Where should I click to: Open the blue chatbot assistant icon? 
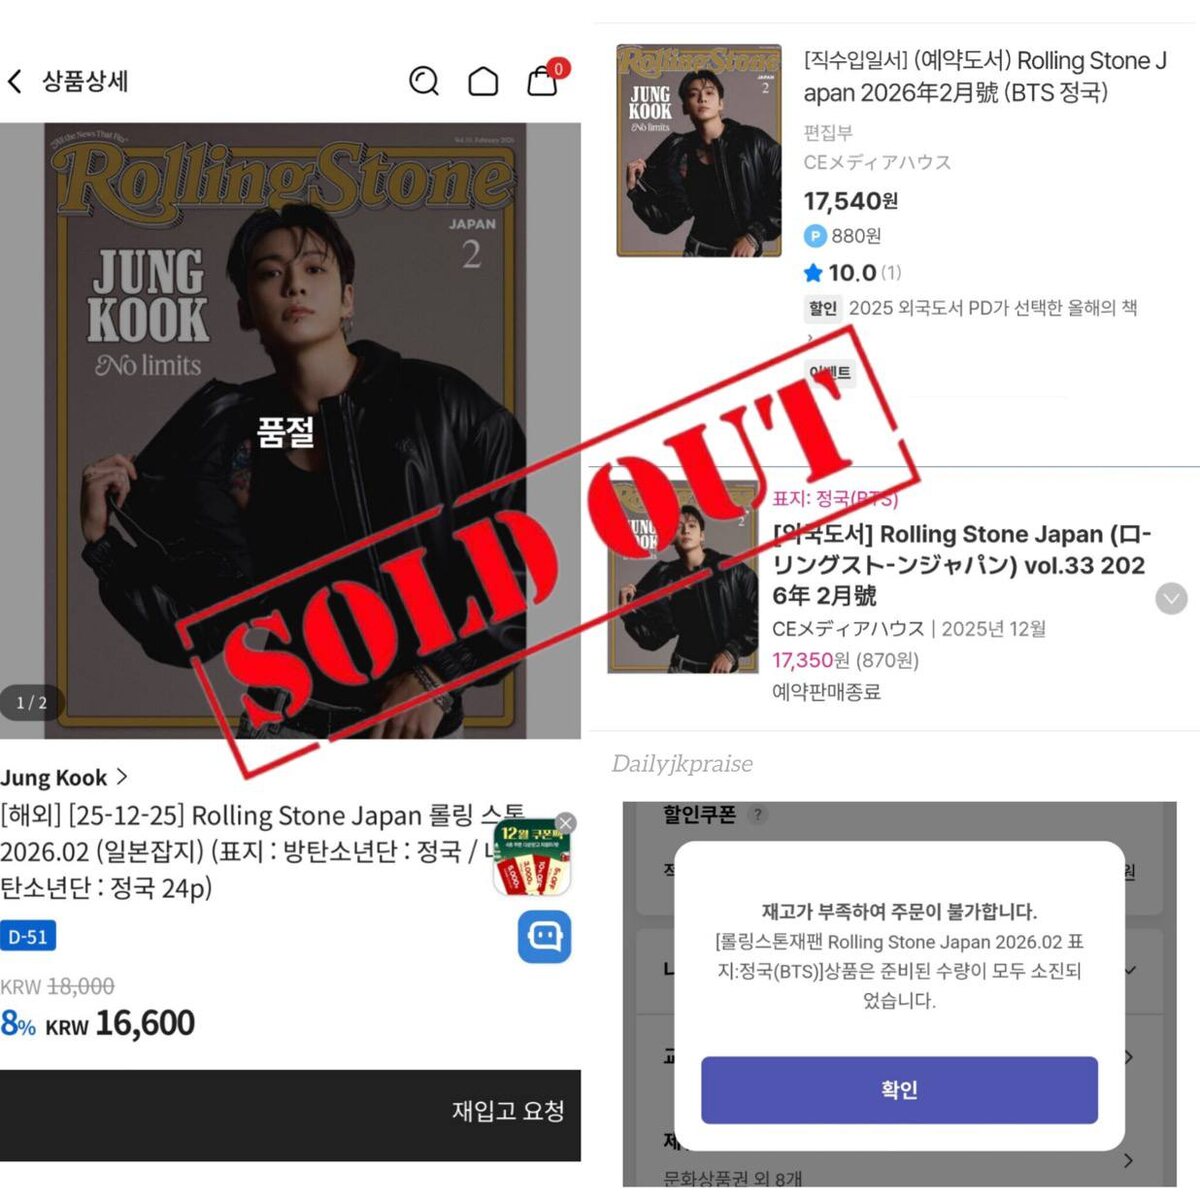click(544, 937)
